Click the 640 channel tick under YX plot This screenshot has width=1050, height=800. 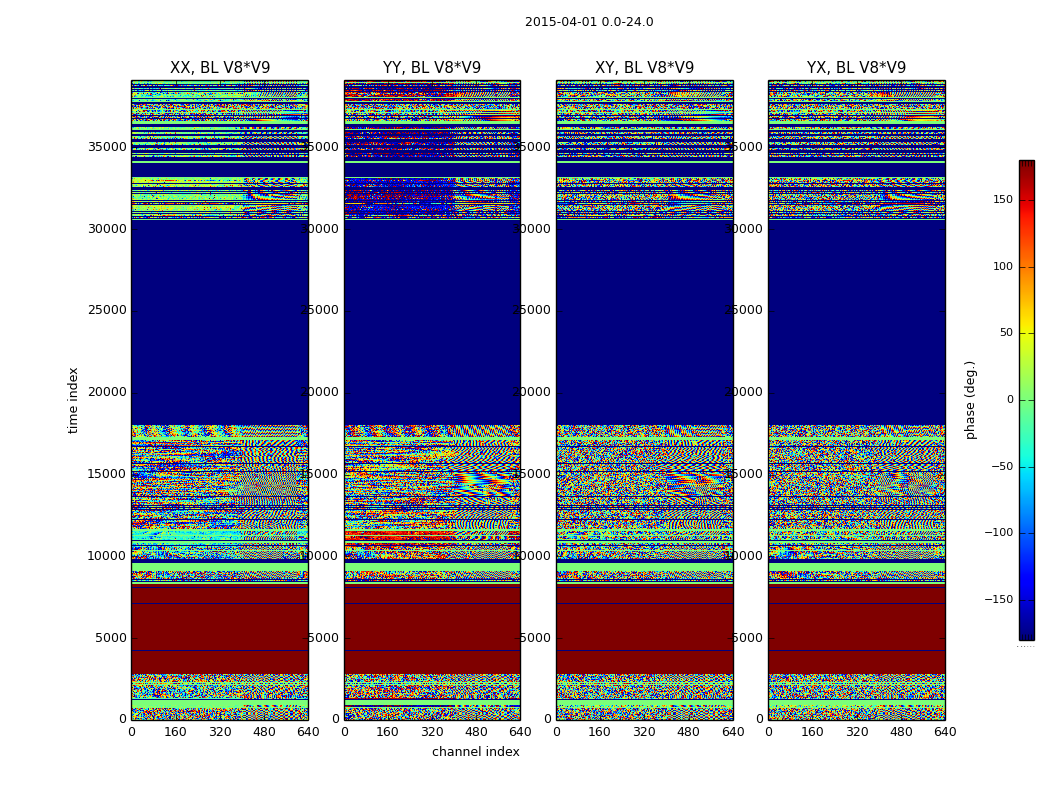945,732
